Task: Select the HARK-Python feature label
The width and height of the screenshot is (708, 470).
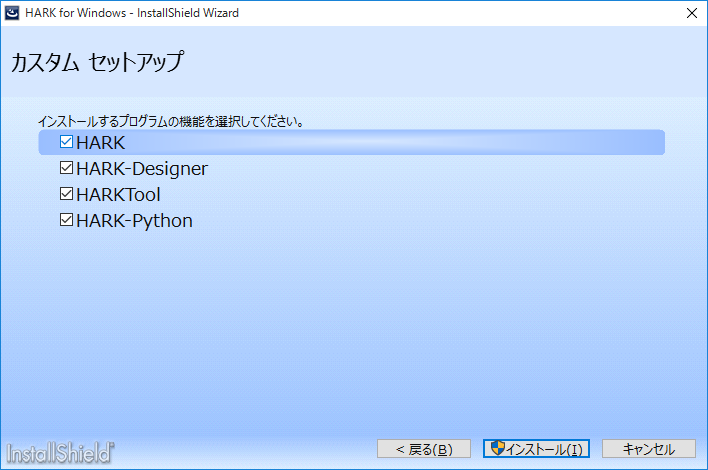Action: [134, 221]
